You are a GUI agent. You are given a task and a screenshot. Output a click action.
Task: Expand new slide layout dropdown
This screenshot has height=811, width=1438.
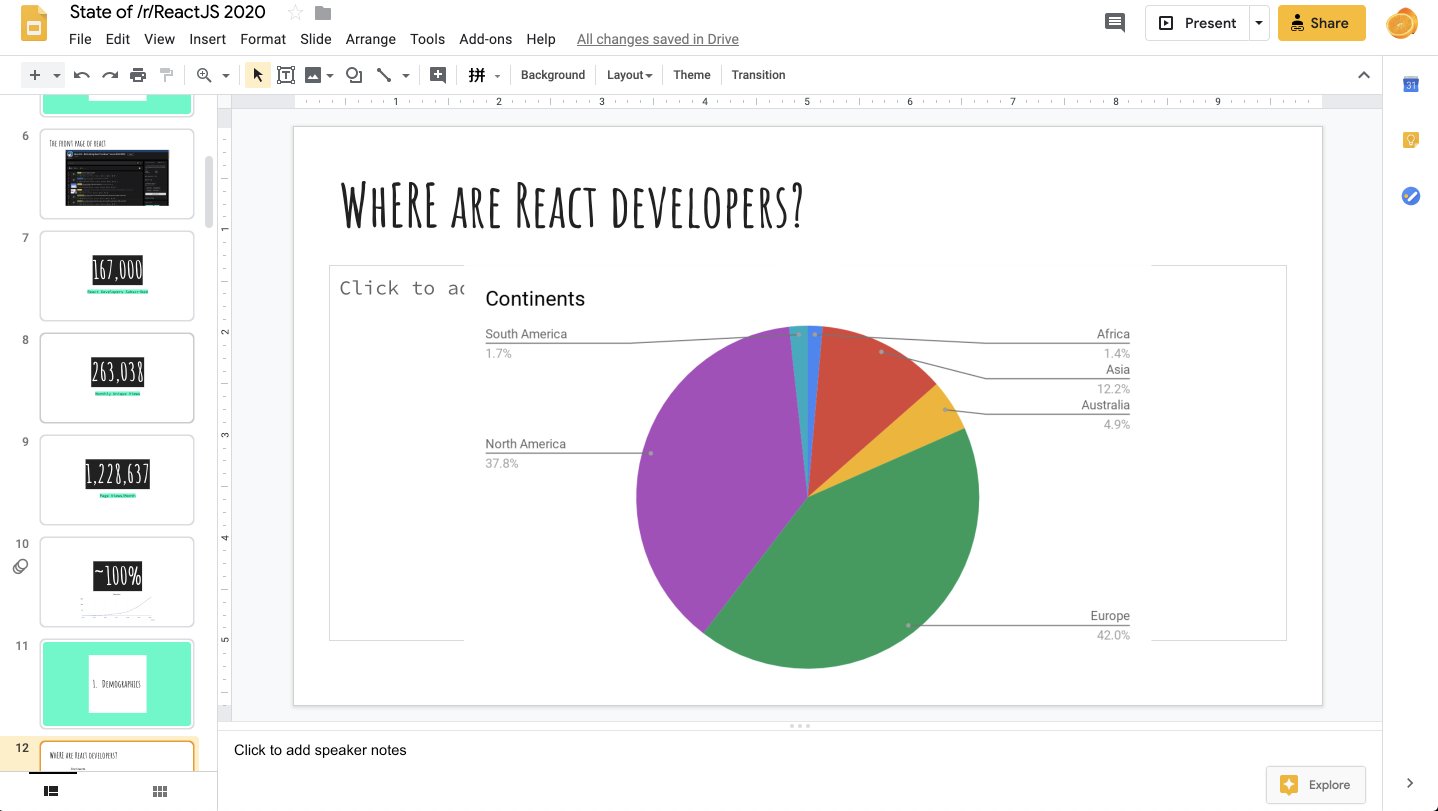[57, 75]
